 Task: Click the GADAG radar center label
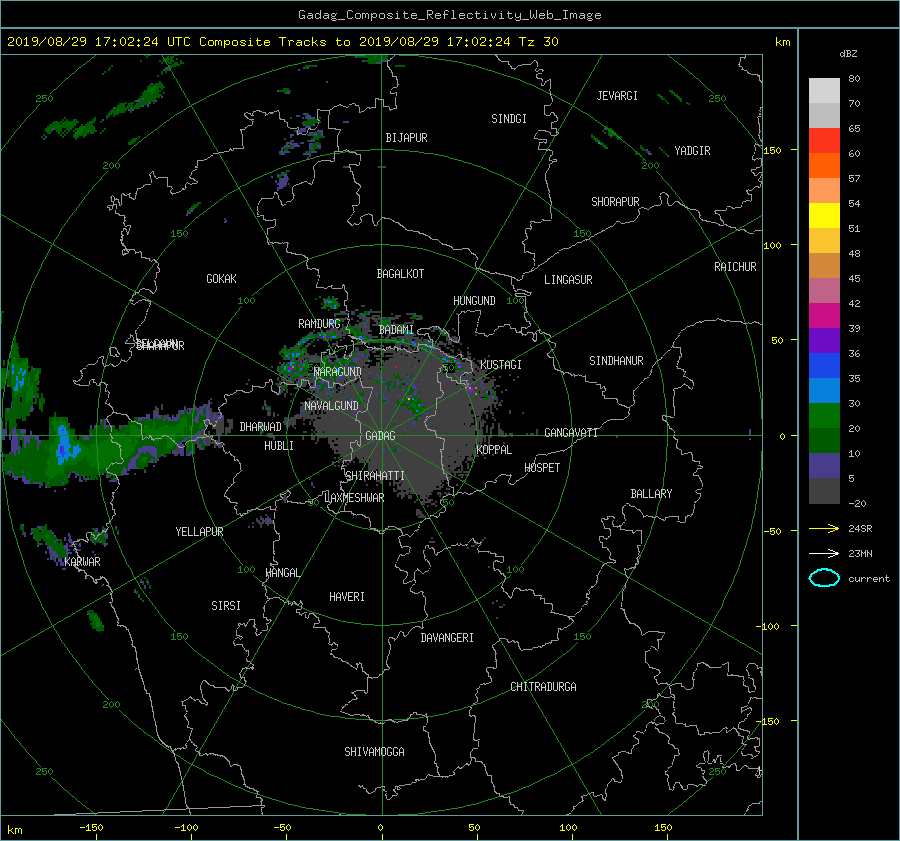pyautogui.click(x=381, y=436)
